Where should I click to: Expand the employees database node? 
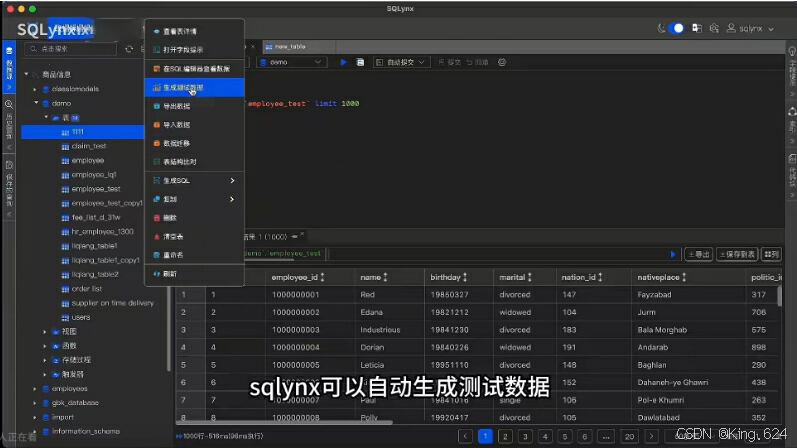point(35,389)
